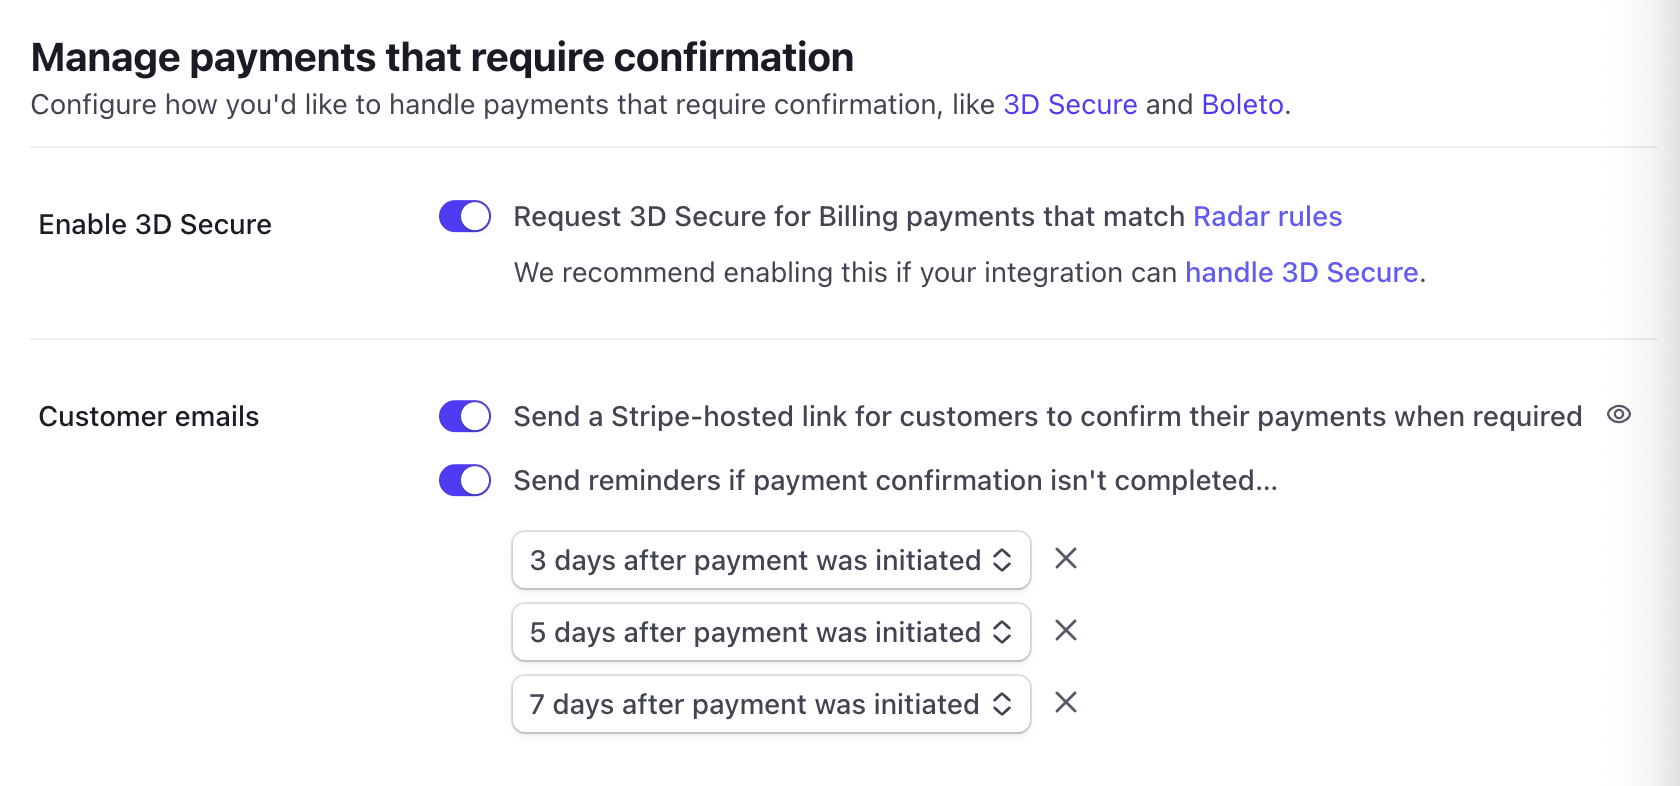Click the eye icon near customer emails row
This screenshot has height=786, width=1680.
1620,414
